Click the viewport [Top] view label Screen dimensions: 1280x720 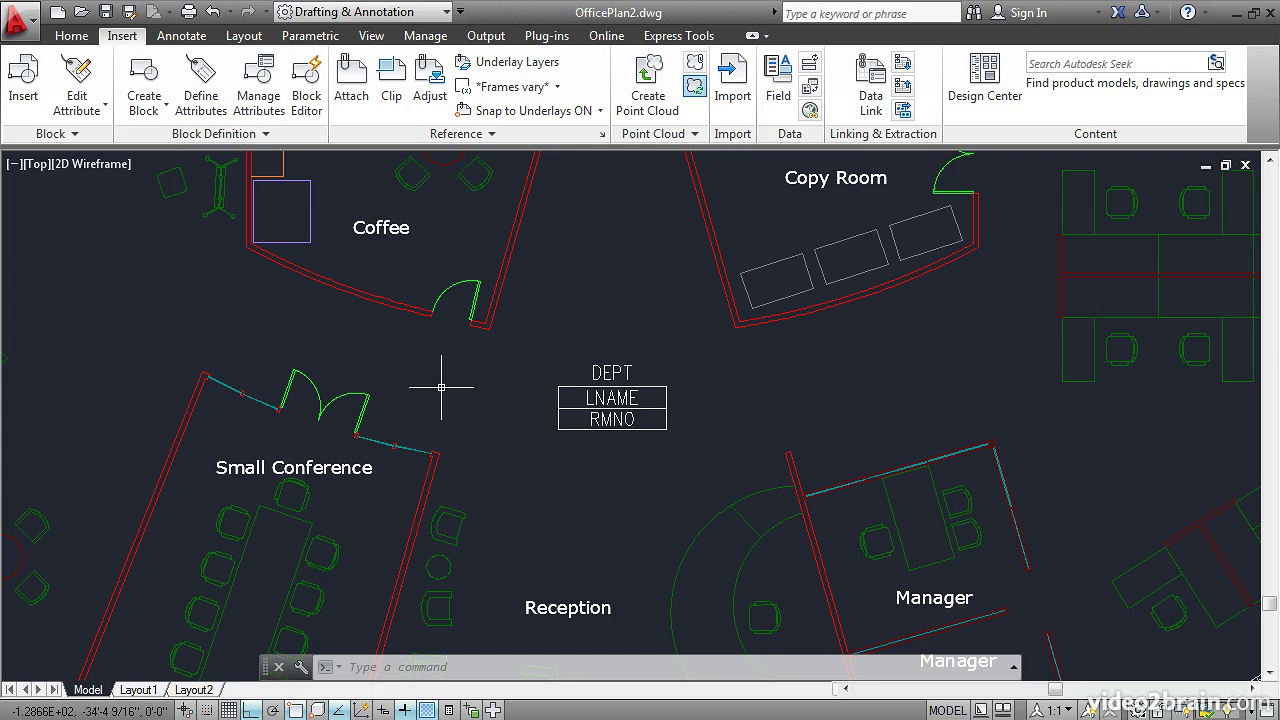point(37,164)
